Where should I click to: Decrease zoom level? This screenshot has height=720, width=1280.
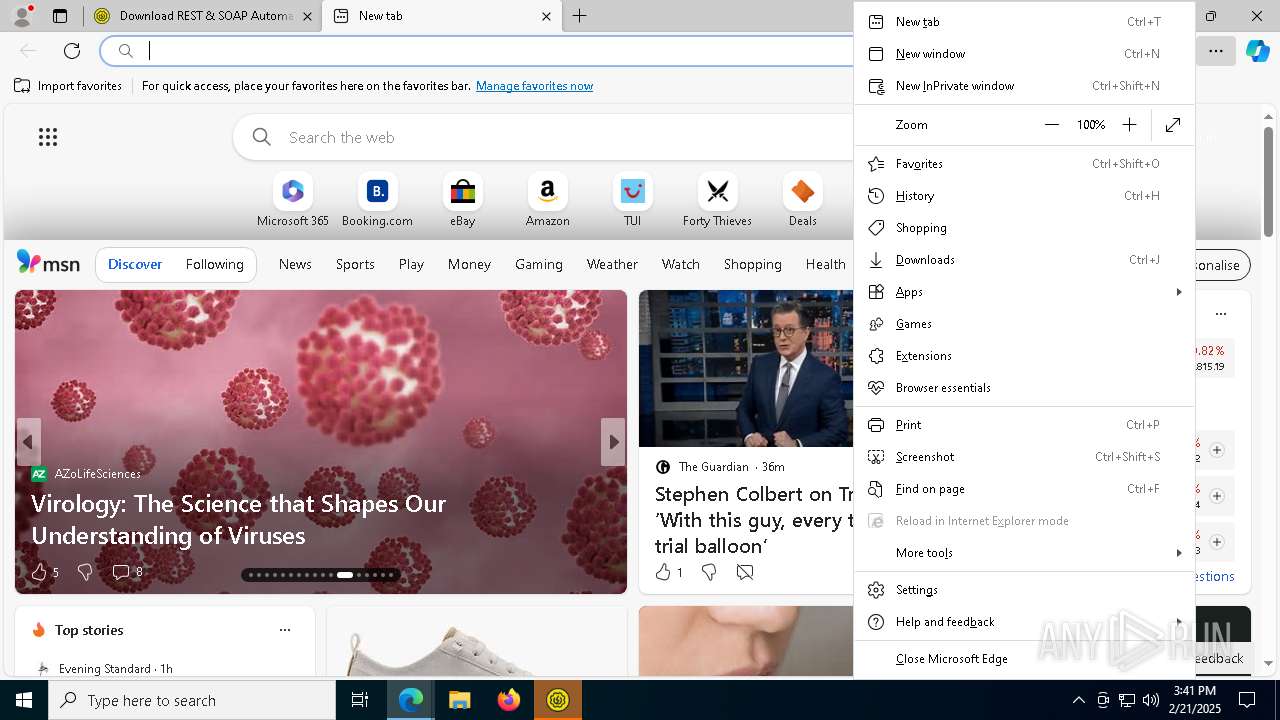pyautogui.click(x=1051, y=125)
